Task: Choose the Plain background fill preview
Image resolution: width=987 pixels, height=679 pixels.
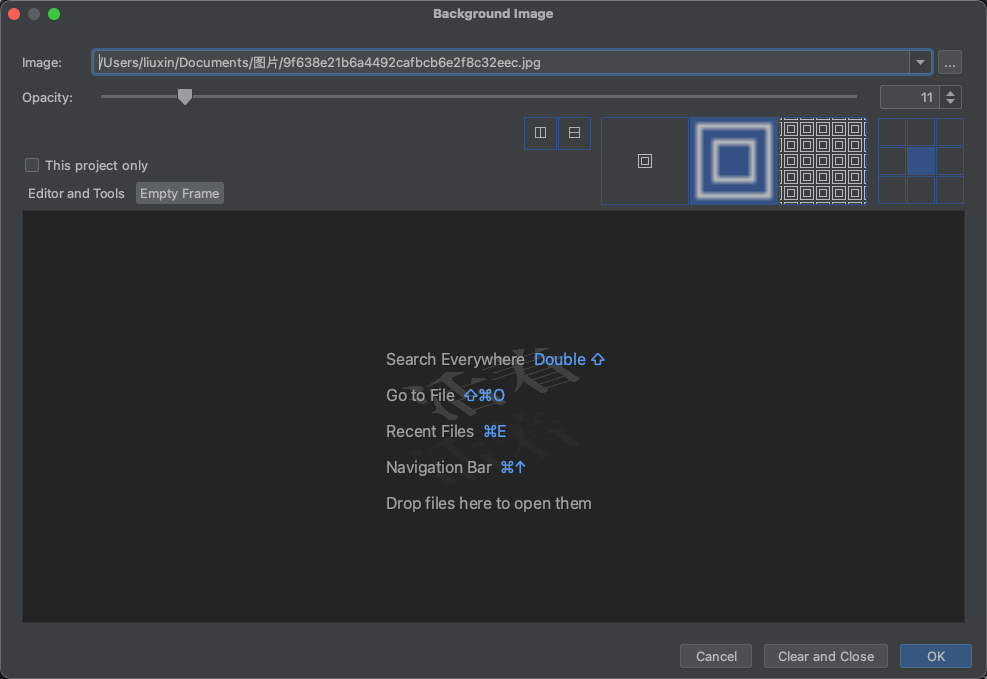Action: point(644,161)
